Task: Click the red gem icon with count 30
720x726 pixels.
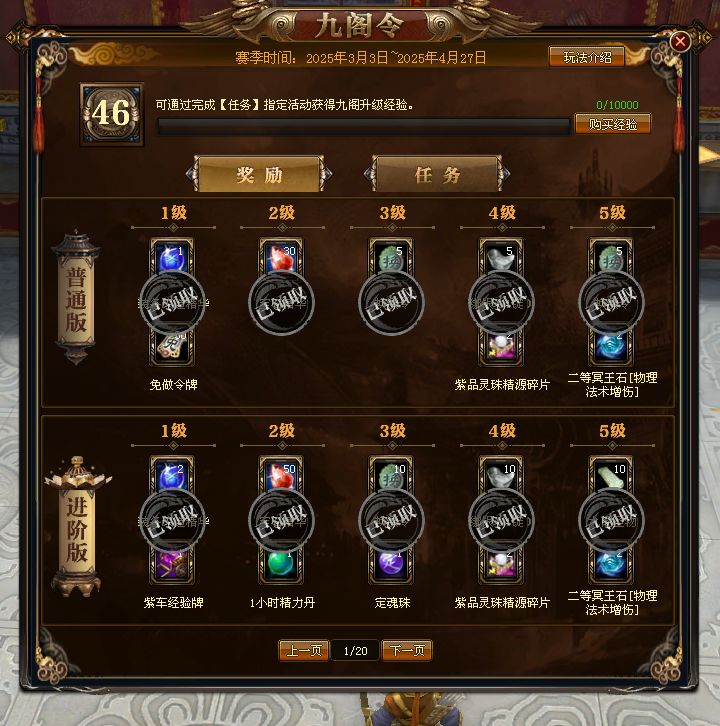Action: pyautogui.click(x=282, y=257)
